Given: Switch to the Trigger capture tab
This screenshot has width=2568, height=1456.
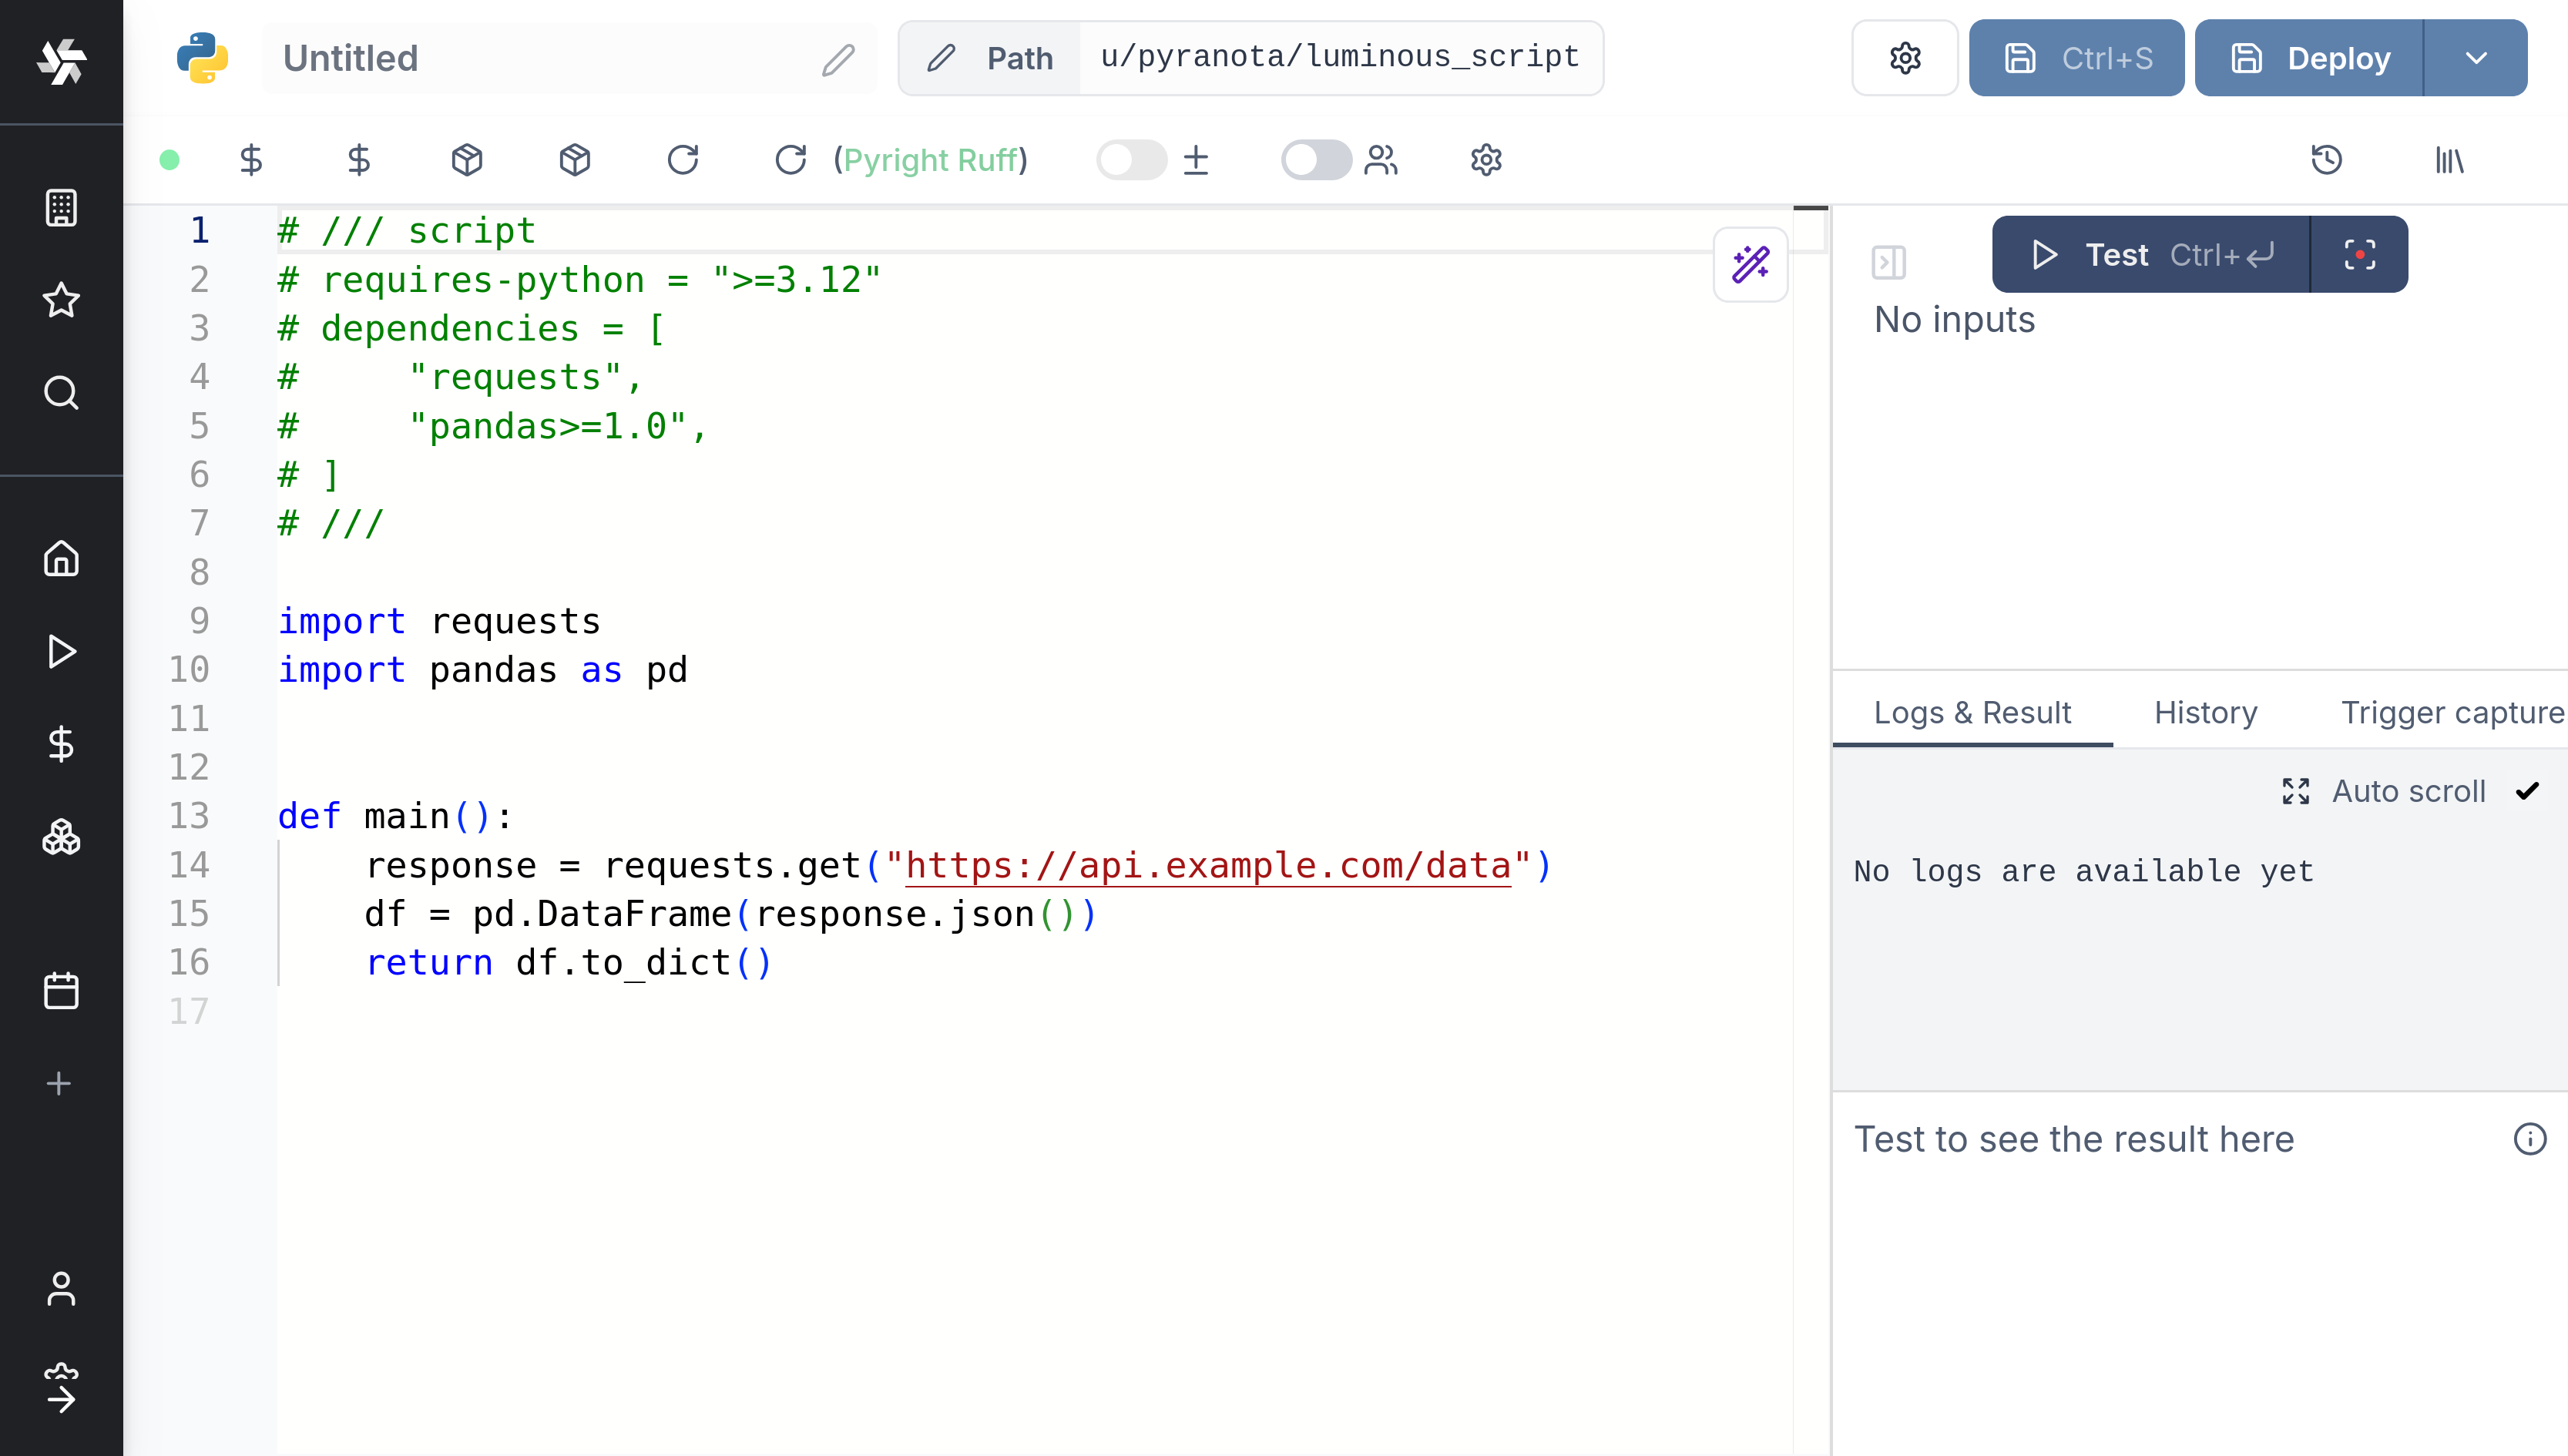Looking at the screenshot, I should (2451, 712).
